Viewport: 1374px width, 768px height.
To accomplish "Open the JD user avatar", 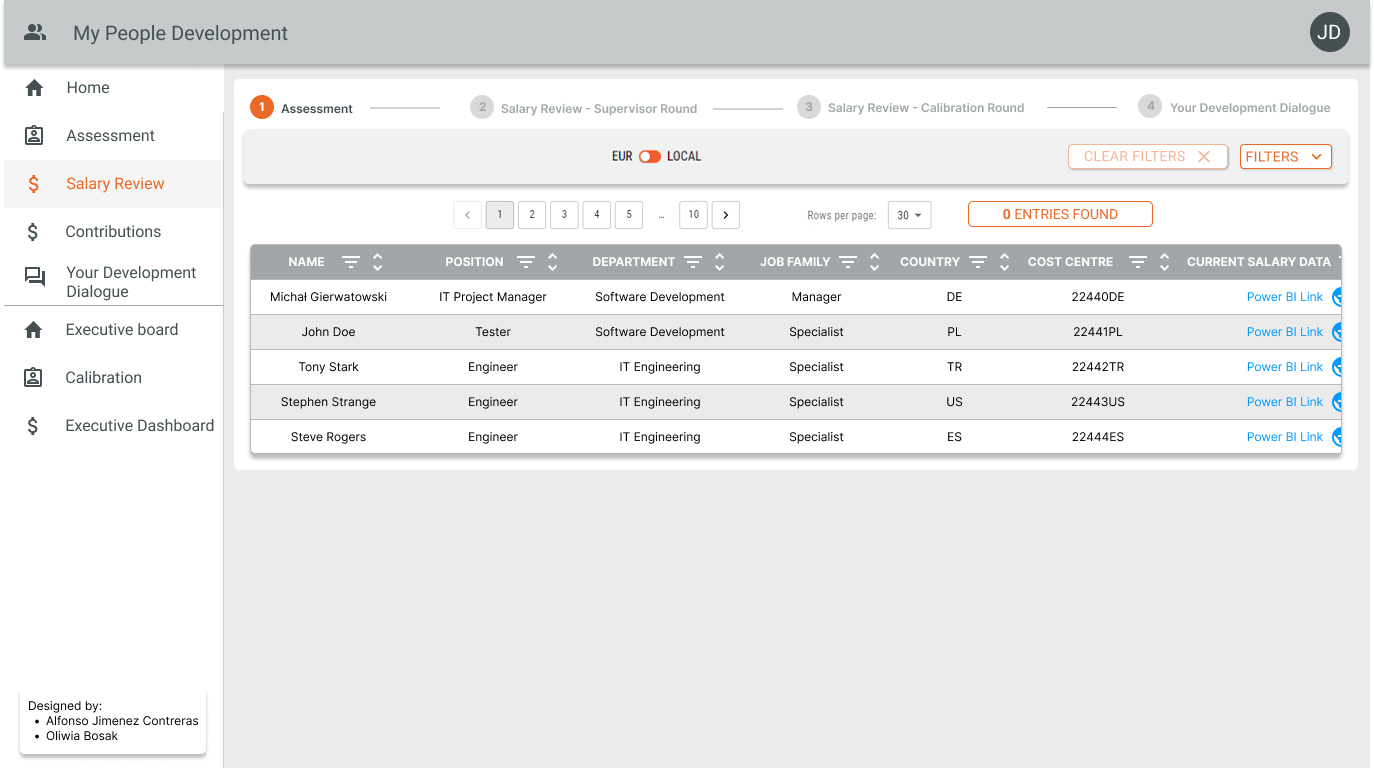I will 1329,33.
